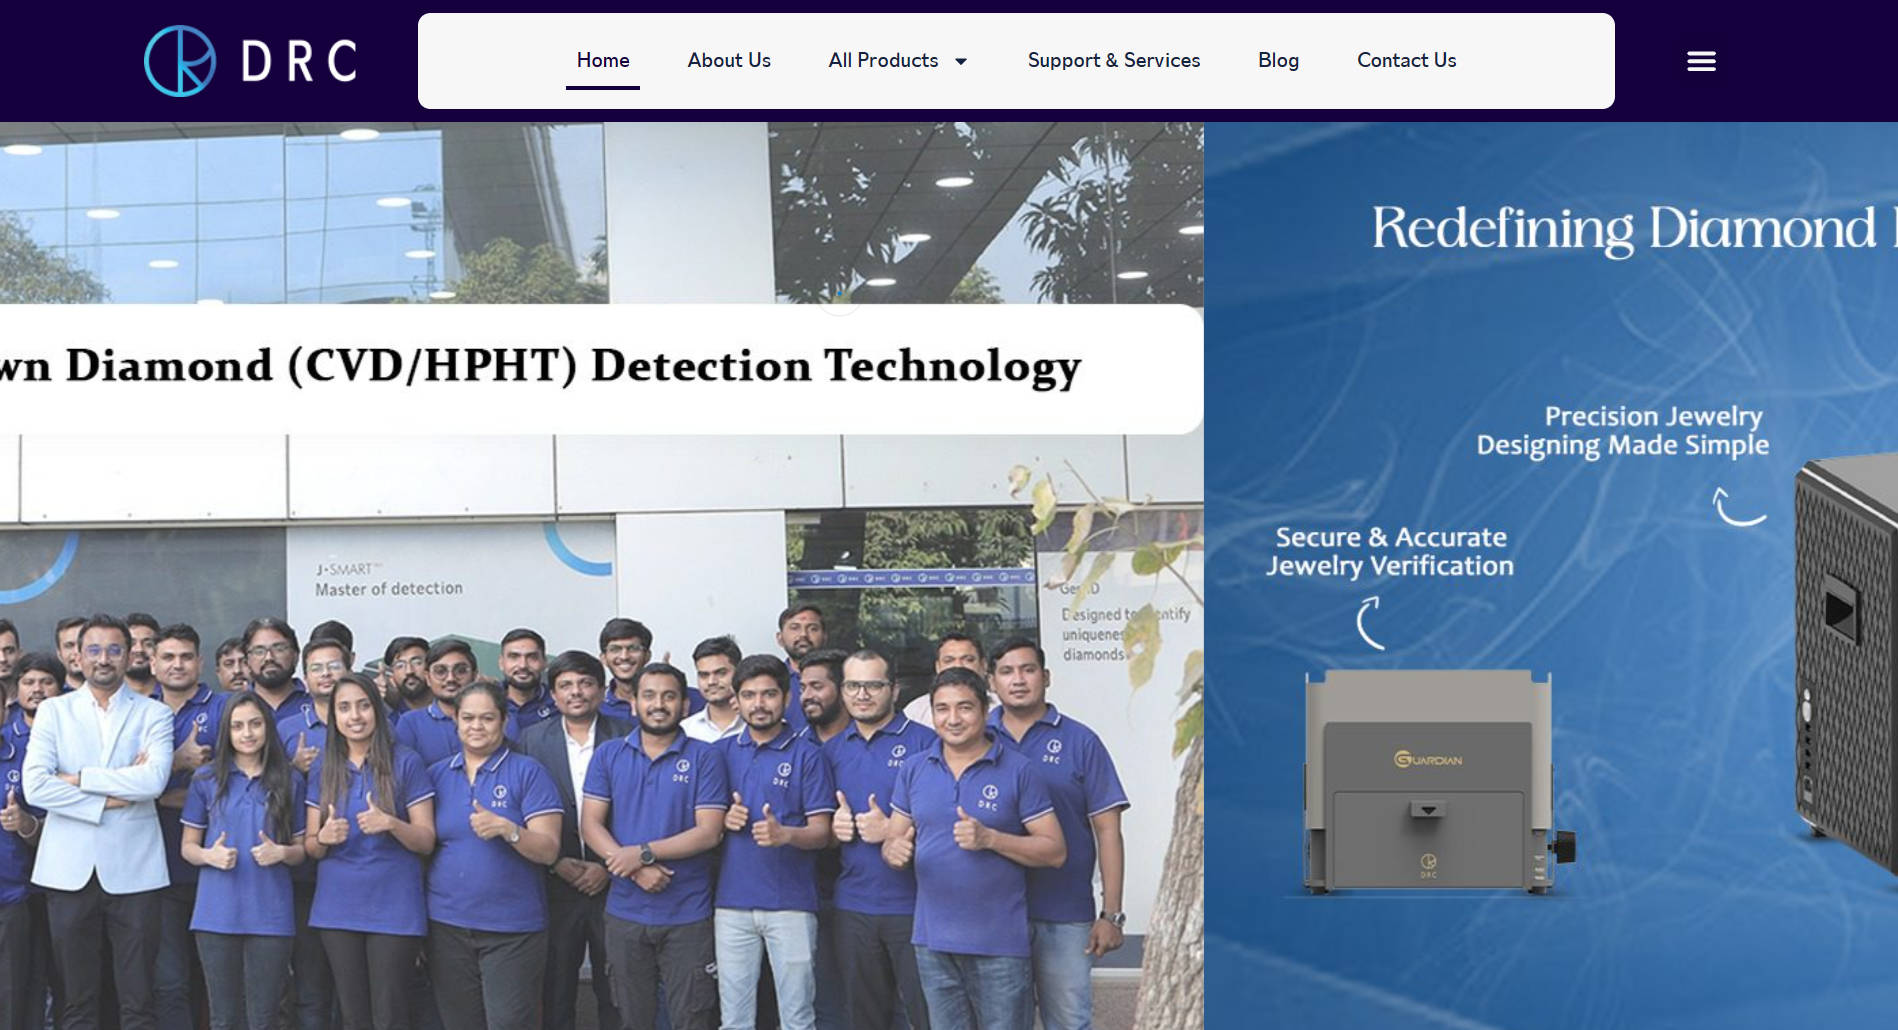Navigate to Support & Services
This screenshot has width=1898, height=1030.
click(x=1113, y=61)
